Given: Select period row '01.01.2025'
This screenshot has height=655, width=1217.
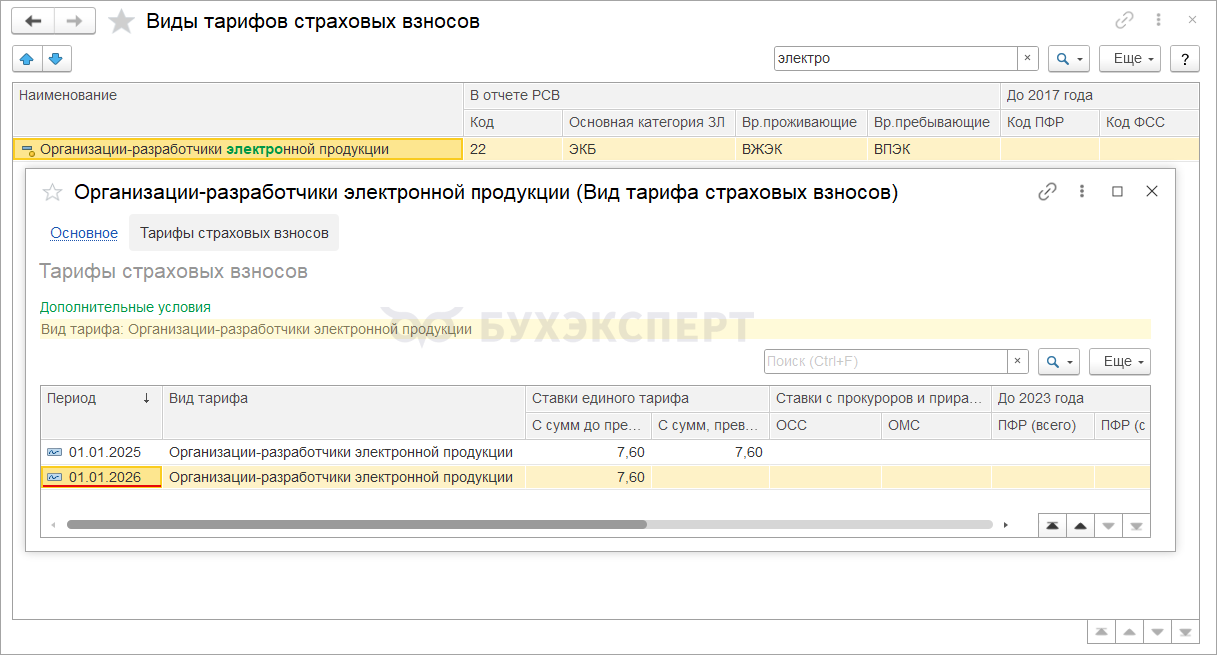Looking at the screenshot, I should pos(595,452).
